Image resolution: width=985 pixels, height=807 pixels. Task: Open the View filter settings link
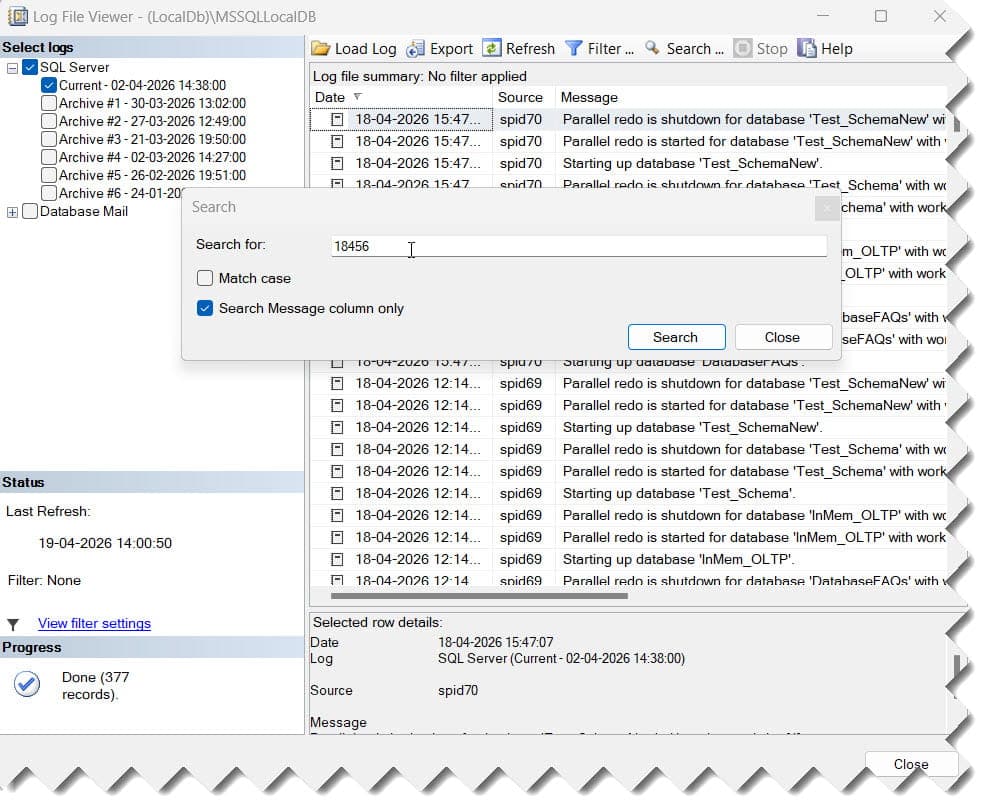click(93, 623)
